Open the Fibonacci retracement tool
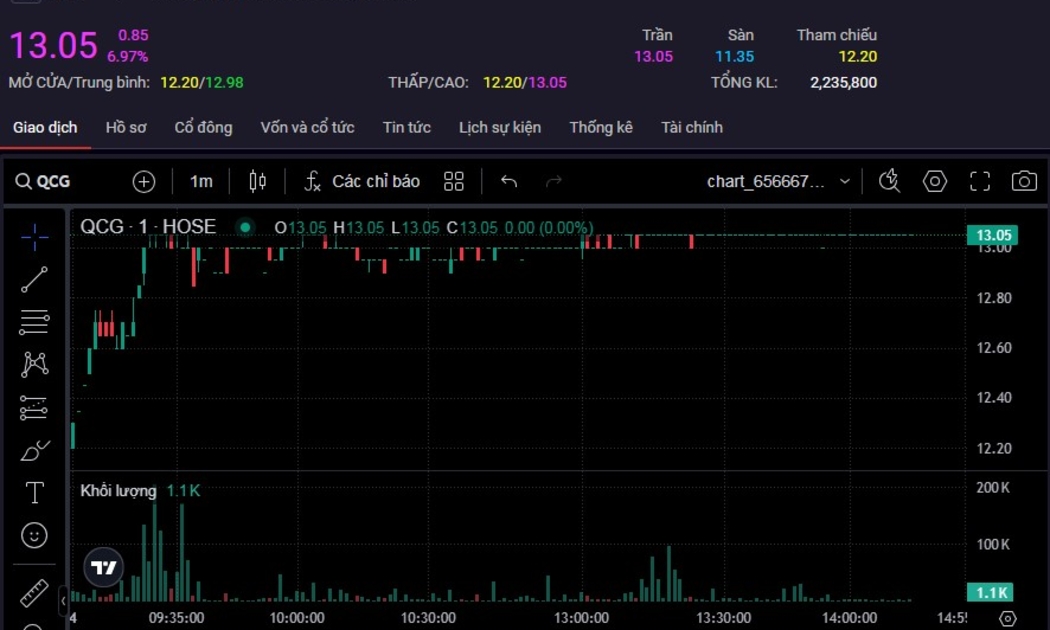 coord(34,322)
